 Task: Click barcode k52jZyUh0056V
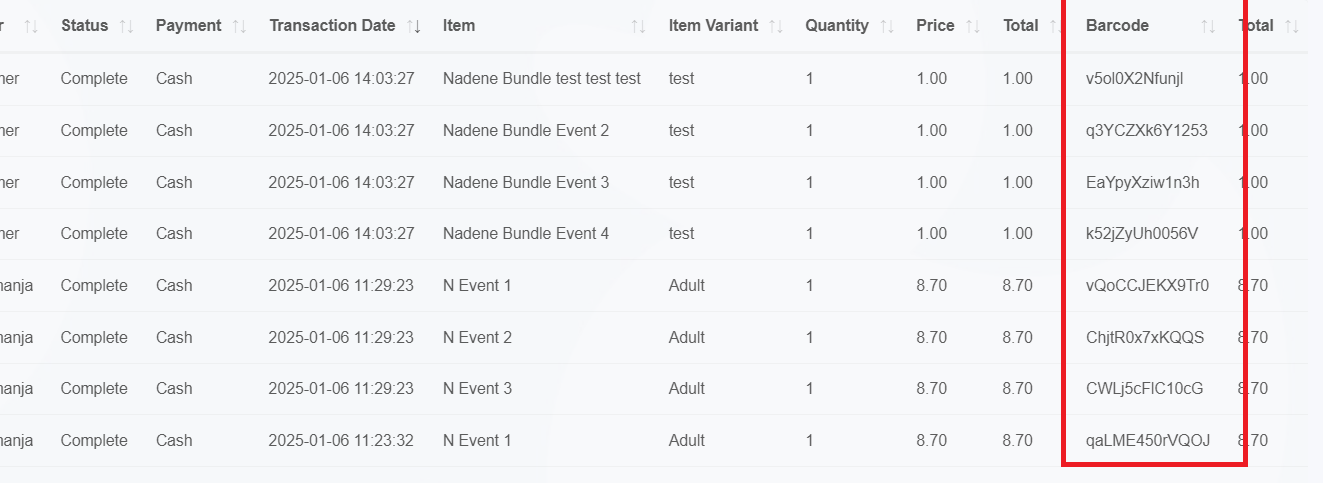point(1142,233)
